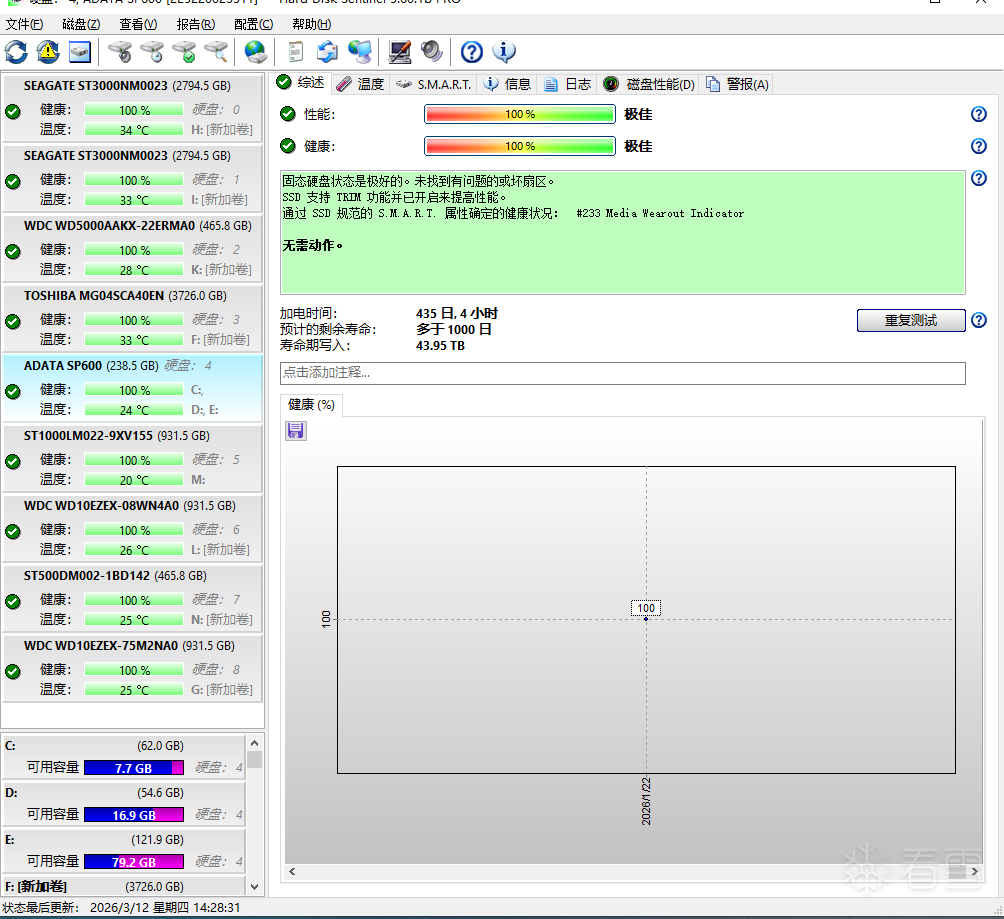Click the volume list scroll down arrow
Screen dimensions: 1004x919
[x=254, y=886]
